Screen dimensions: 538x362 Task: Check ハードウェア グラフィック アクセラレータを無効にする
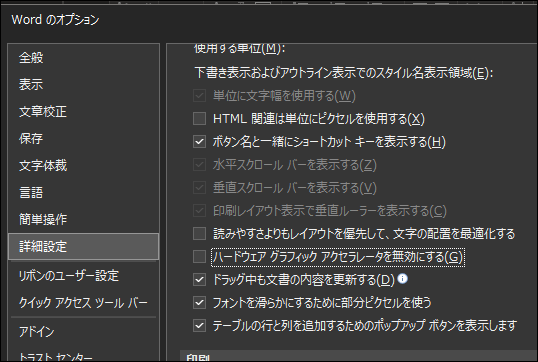(x=199, y=257)
